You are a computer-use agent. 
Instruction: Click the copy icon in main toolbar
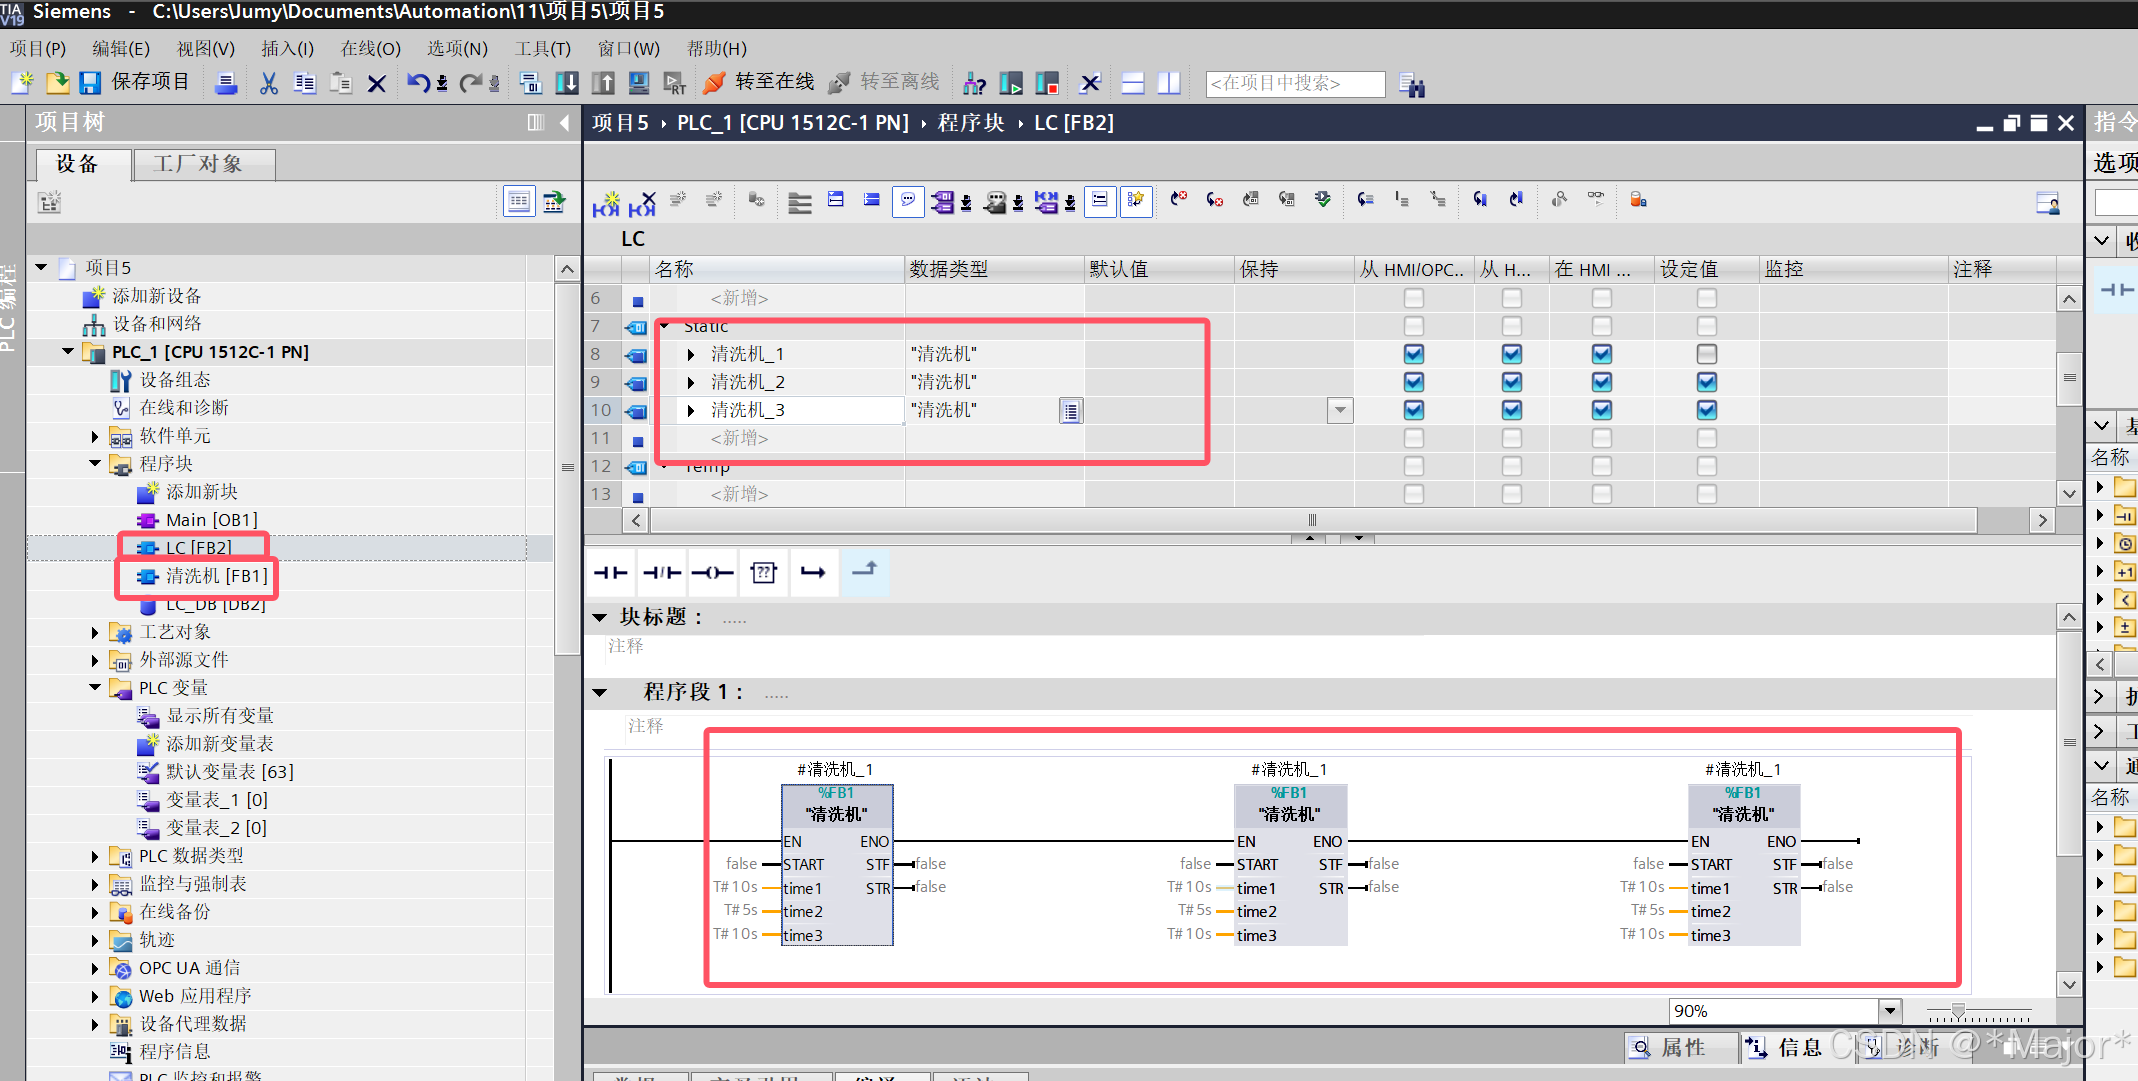point(304,84)
